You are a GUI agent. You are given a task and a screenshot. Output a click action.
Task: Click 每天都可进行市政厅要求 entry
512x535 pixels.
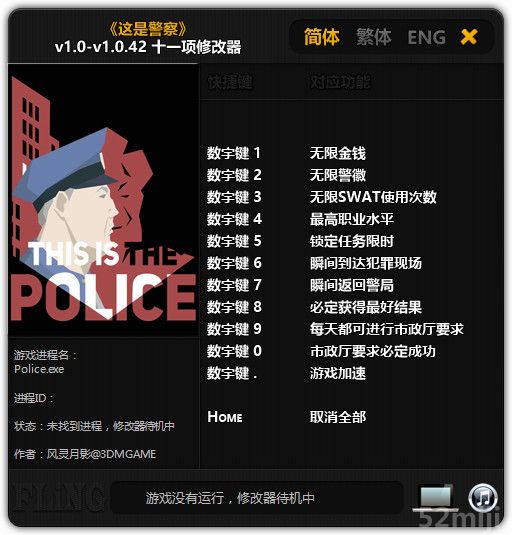[x=387, y=329]
